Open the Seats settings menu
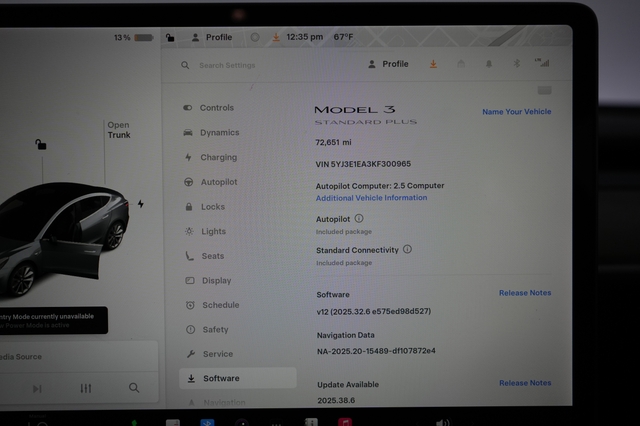 205,256
